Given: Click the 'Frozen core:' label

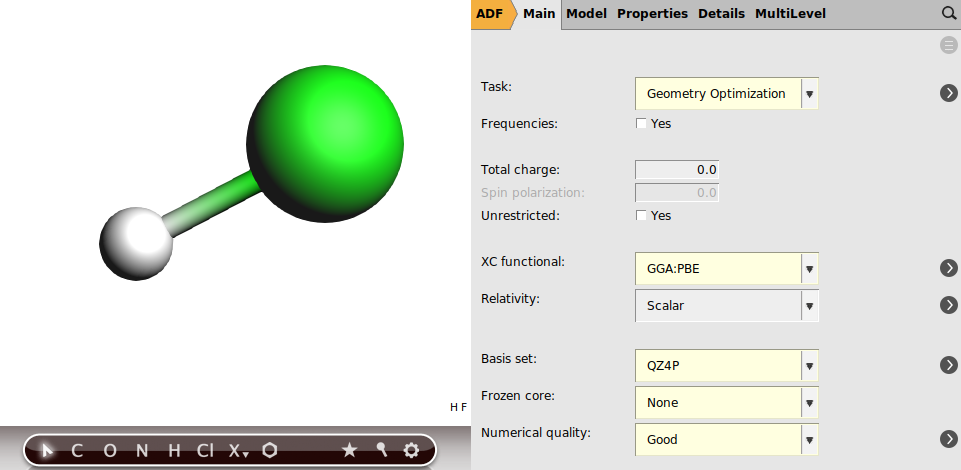Looking at the screenshot, I should pos(518,396).
